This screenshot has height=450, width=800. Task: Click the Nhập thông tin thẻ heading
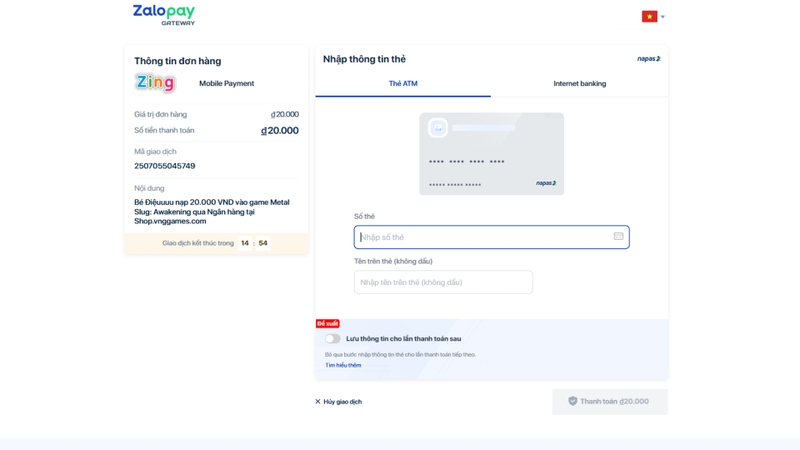pyautogui.click(x=364, y=59)
